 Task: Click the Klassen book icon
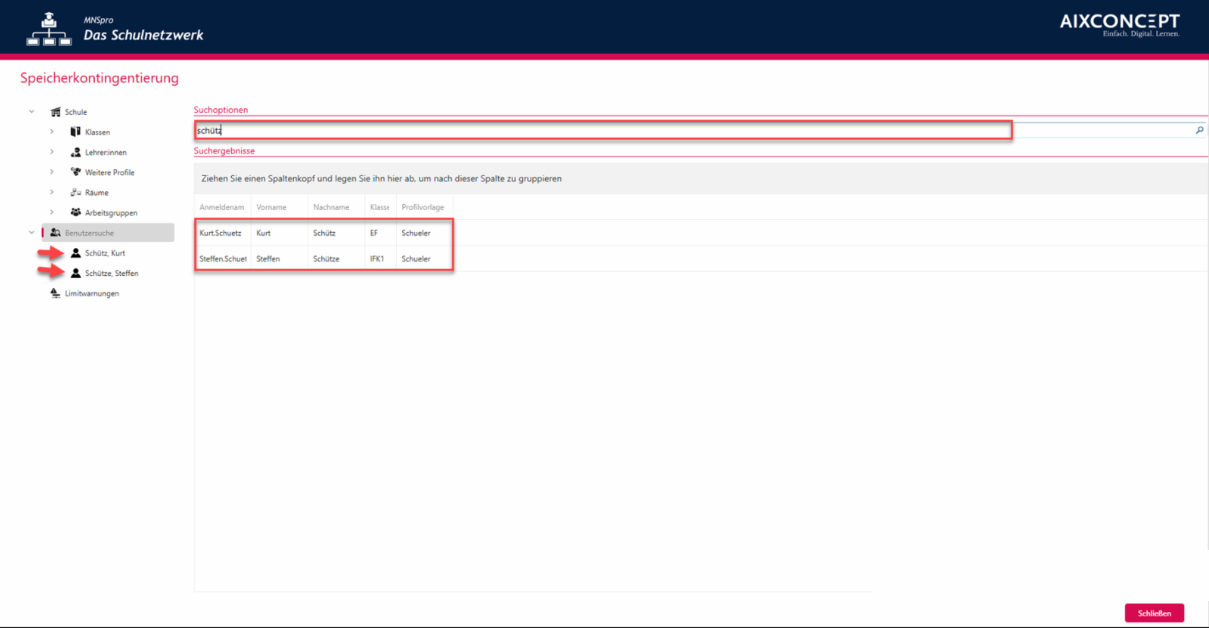coord(75,132)
